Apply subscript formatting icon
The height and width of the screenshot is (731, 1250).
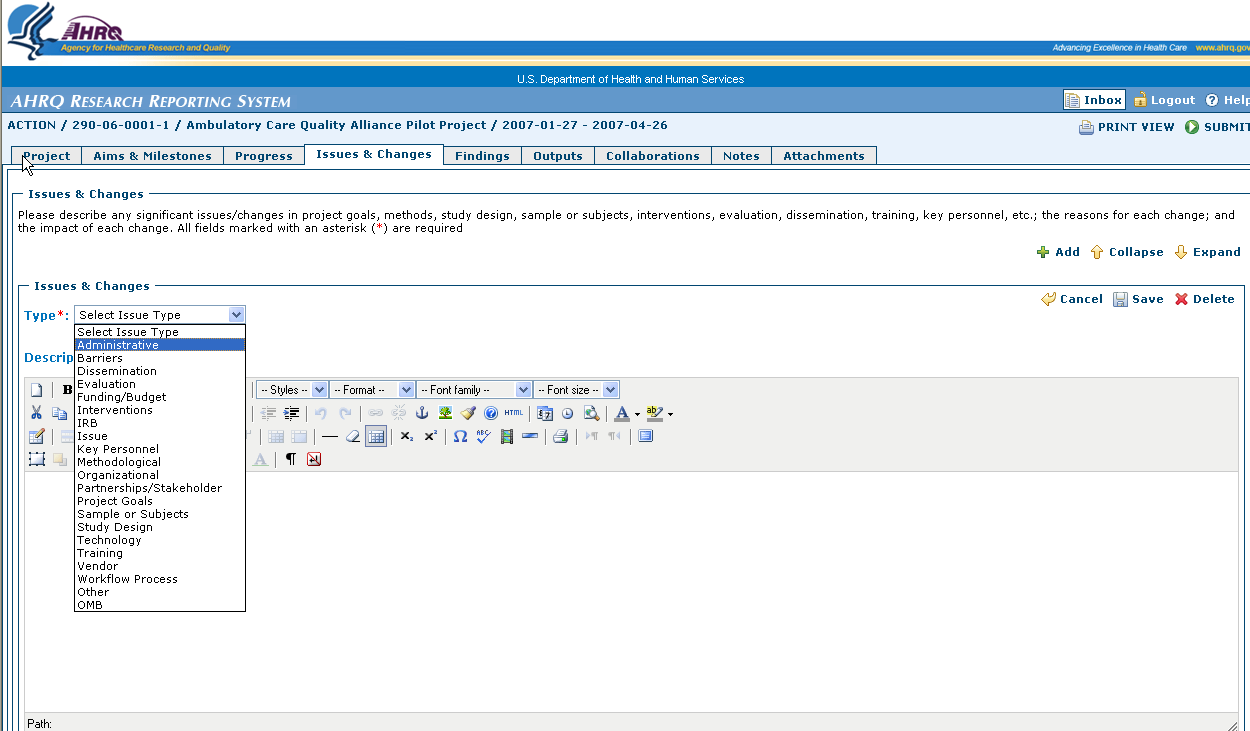click(407, 436)
